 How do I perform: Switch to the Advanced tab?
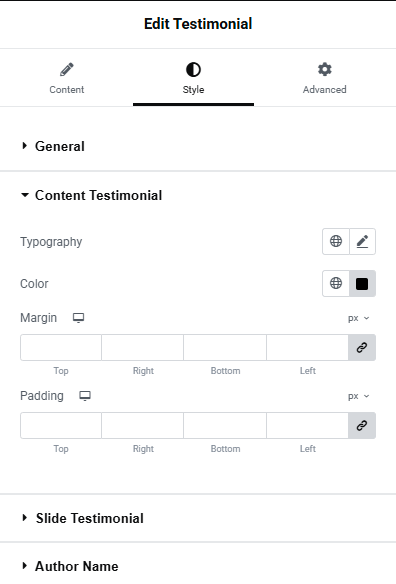coord(324,77)
